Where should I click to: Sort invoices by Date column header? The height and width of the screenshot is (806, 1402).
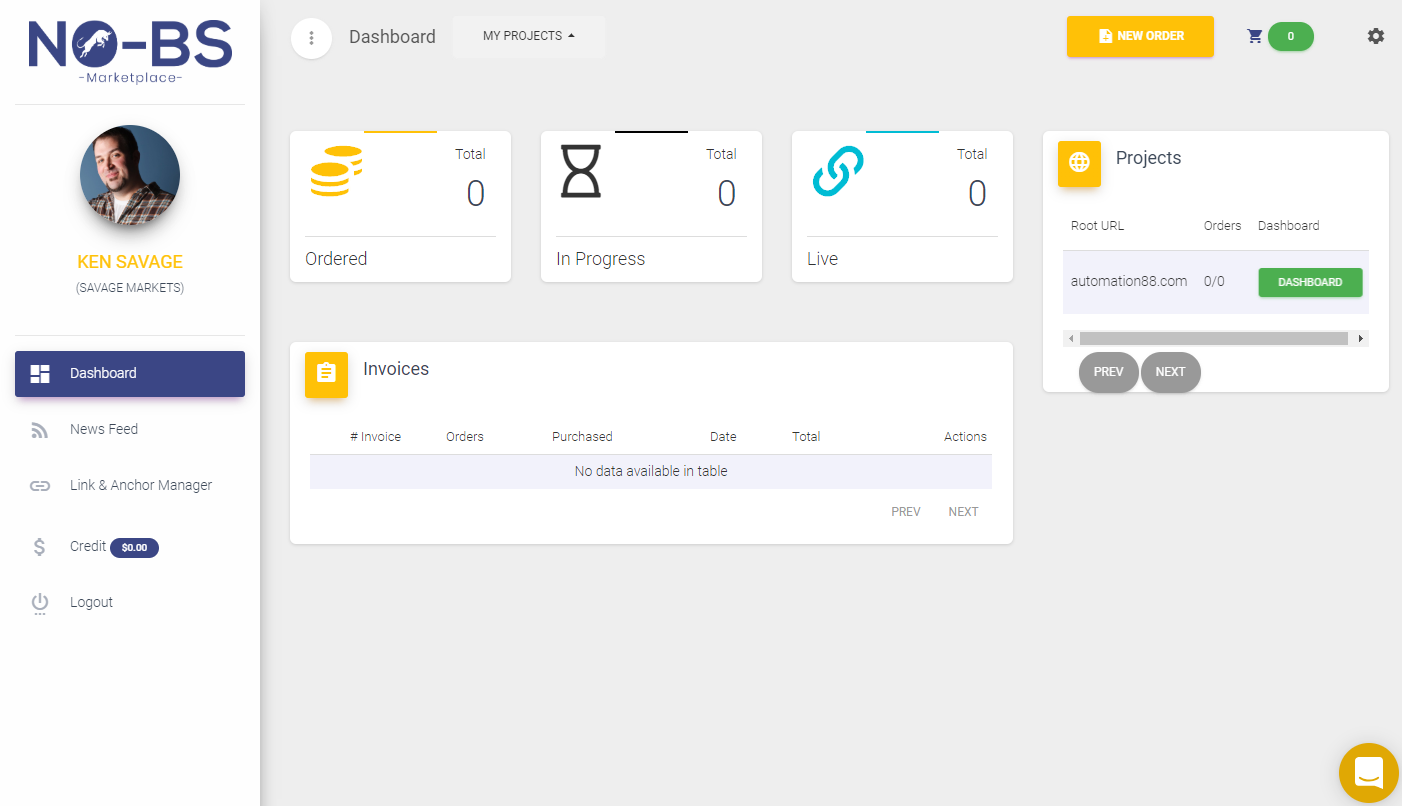[723, 437]
